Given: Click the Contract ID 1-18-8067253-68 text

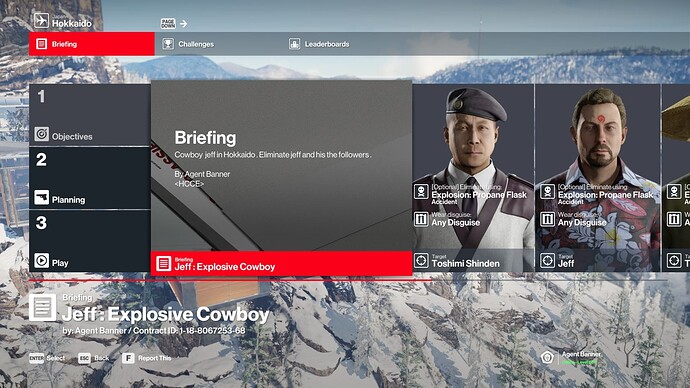Looking at the screenshot, I should pyautogui.click(x=189, y=331).
